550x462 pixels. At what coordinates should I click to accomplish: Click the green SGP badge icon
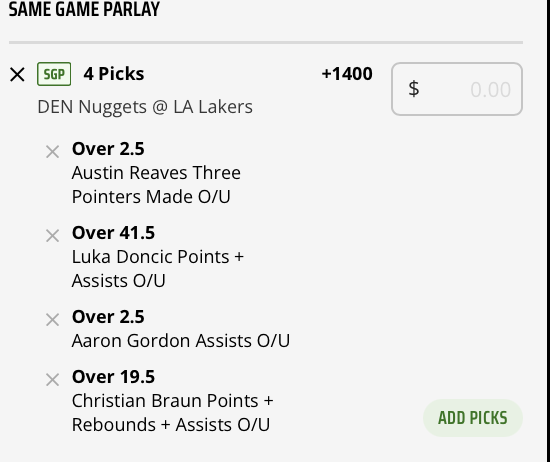(x=54, y=74)
